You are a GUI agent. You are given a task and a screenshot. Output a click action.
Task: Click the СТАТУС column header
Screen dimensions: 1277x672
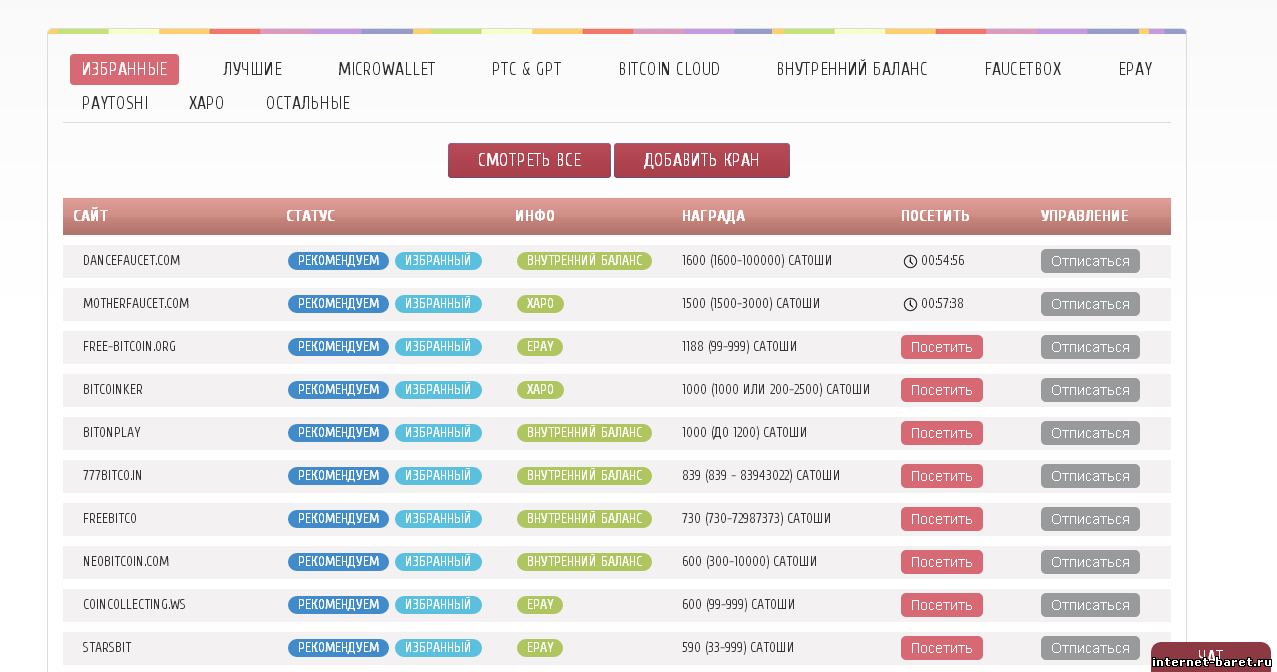point(310,216)
